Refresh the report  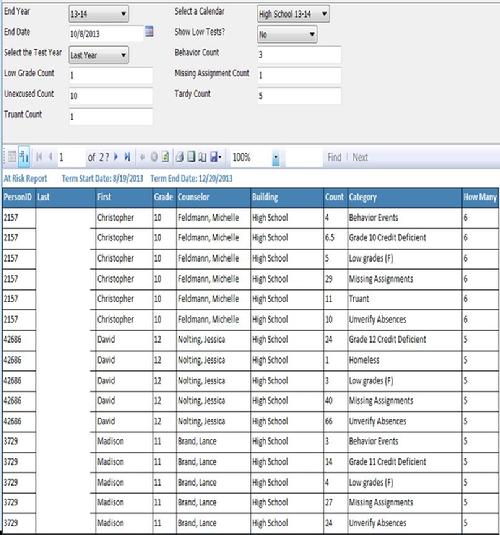166,157
